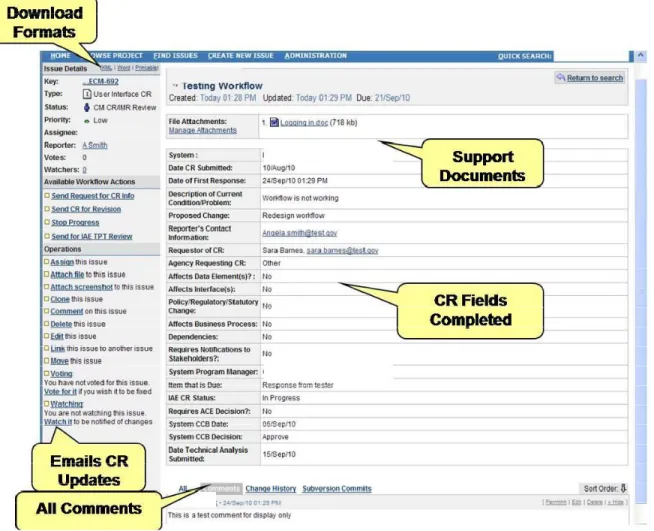Click inside the Quick Search field
Viewport: 654px width, 531px height.
tap(591, 56)
